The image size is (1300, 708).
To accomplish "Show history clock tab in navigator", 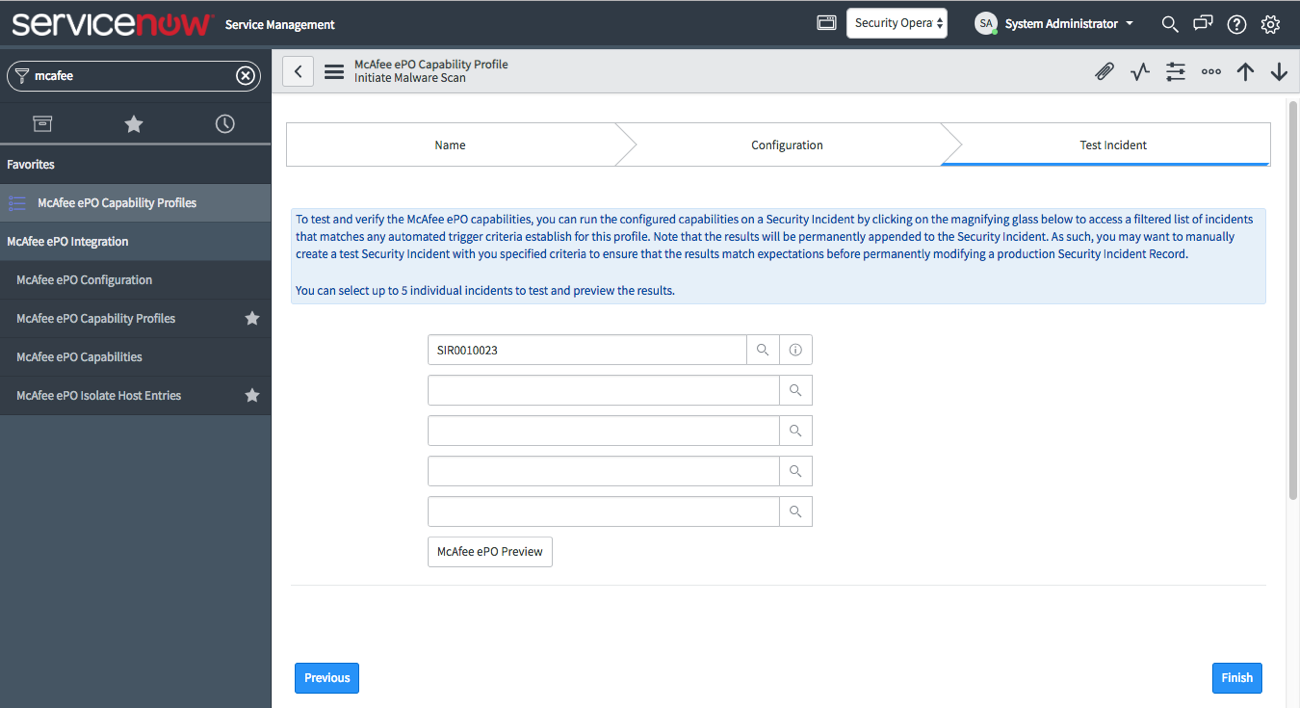I will click(x=225, y=124).
